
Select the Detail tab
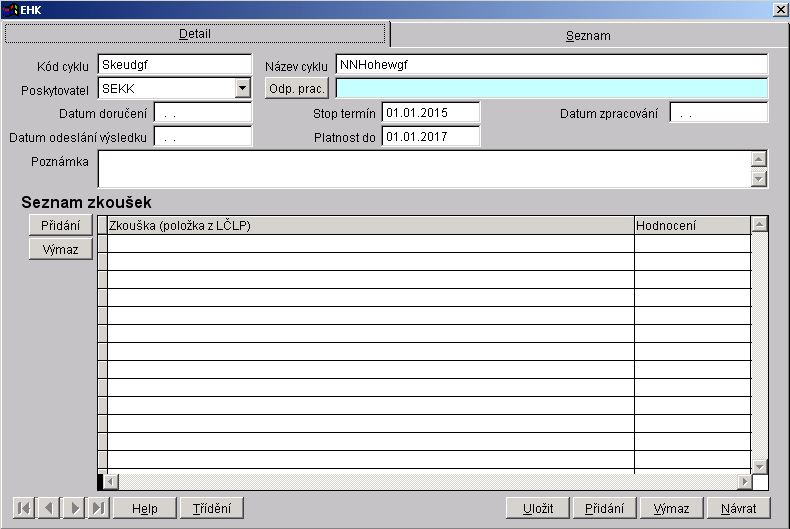pos(195,34)
